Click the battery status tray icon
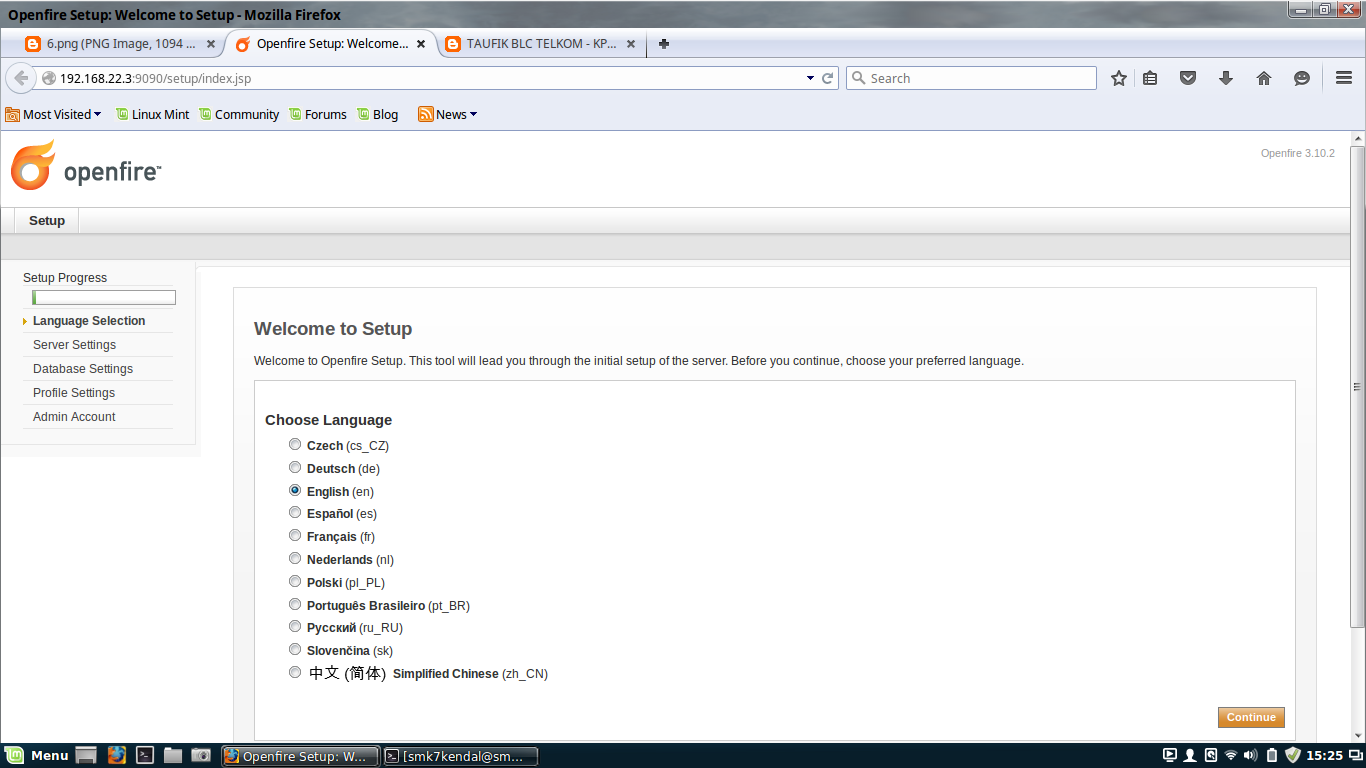 coord(1272,755)
